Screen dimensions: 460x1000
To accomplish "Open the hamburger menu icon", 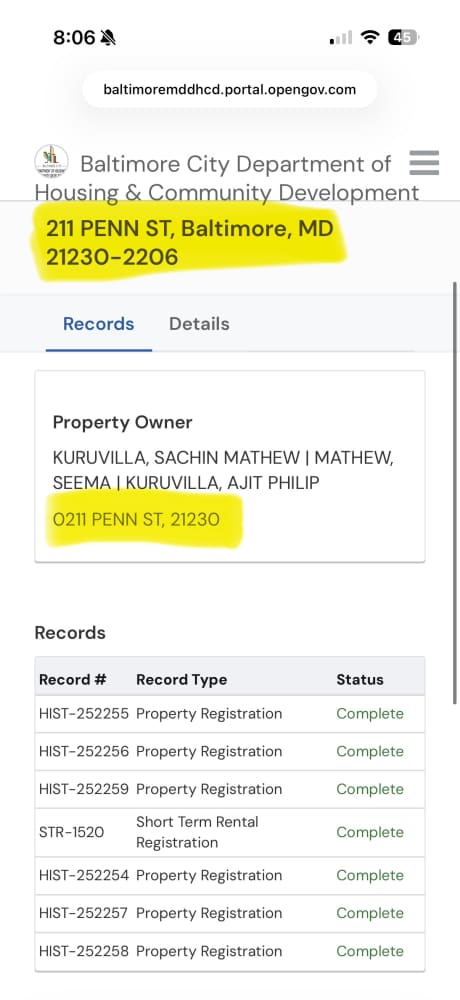I will tap(424, 163).
